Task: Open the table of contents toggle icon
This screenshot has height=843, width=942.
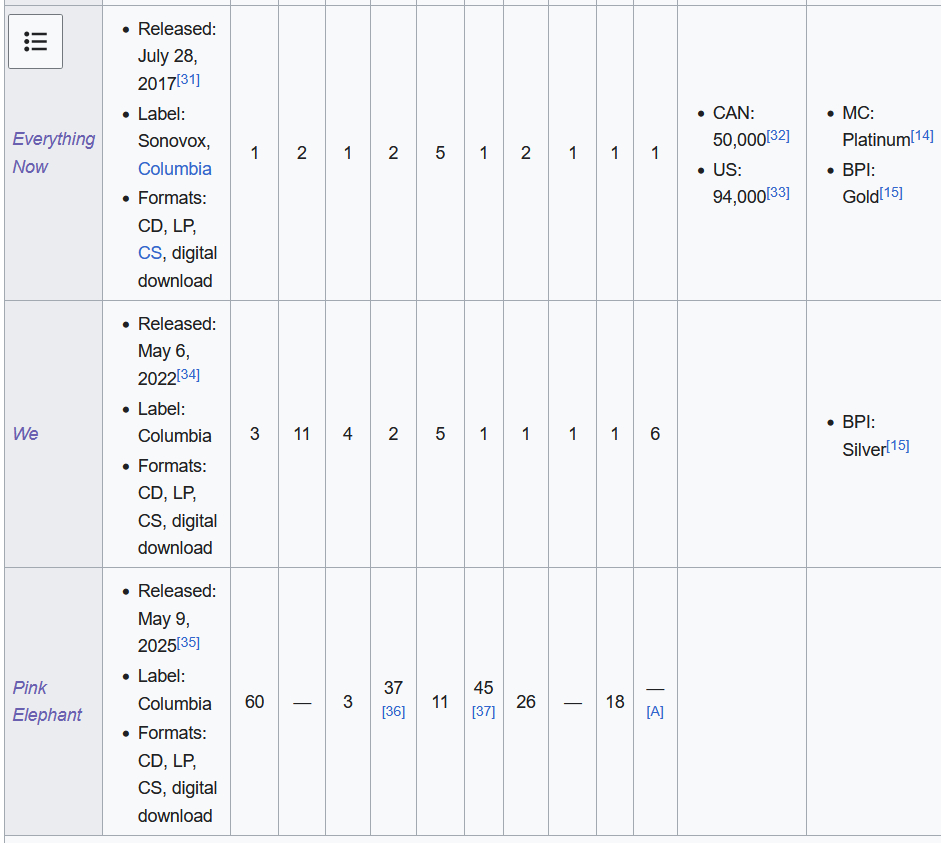Action: pos(35,41)
